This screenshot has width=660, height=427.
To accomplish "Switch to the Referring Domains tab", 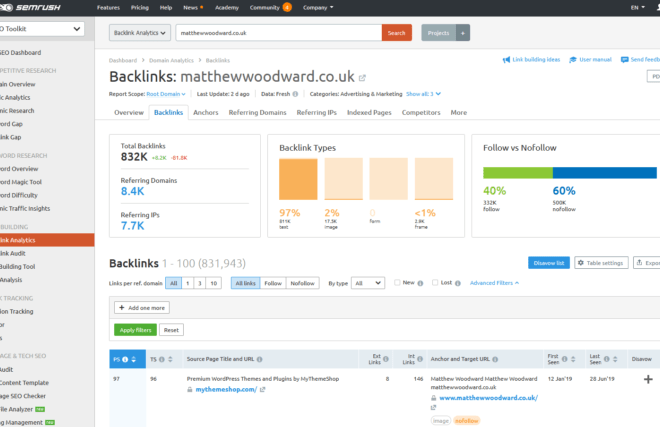I will (257, 112).
